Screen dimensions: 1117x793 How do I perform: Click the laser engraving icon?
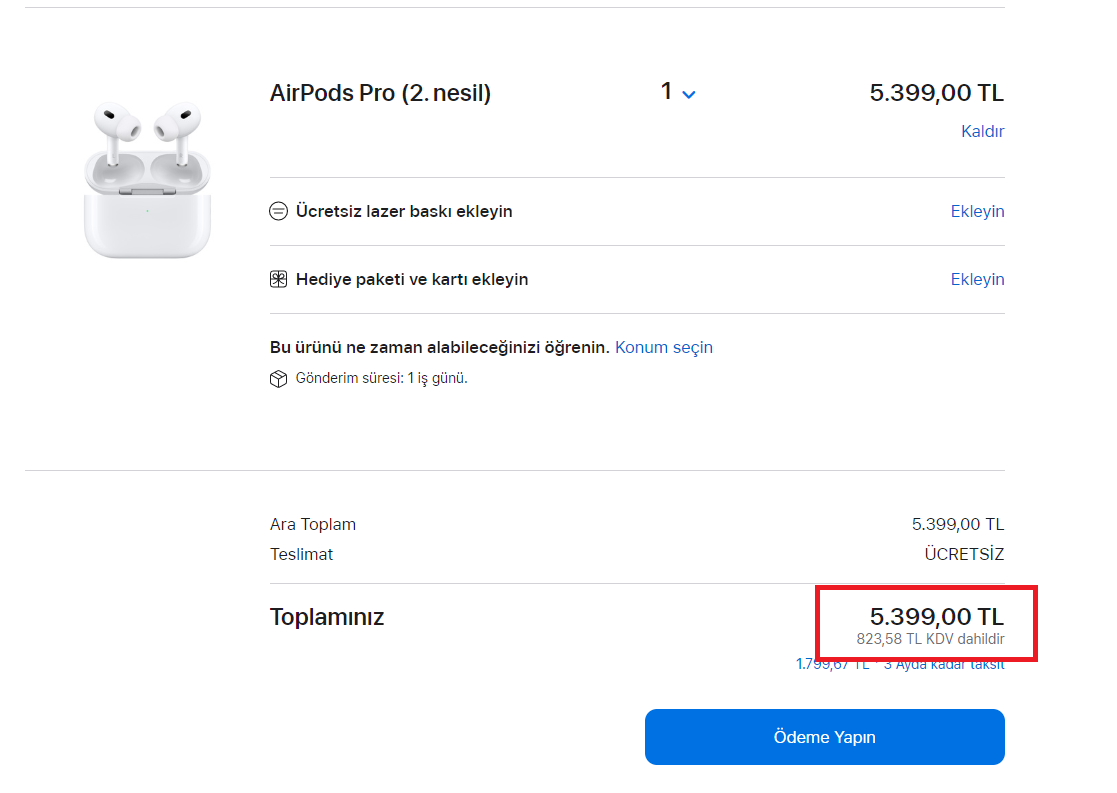coord(279,212)
